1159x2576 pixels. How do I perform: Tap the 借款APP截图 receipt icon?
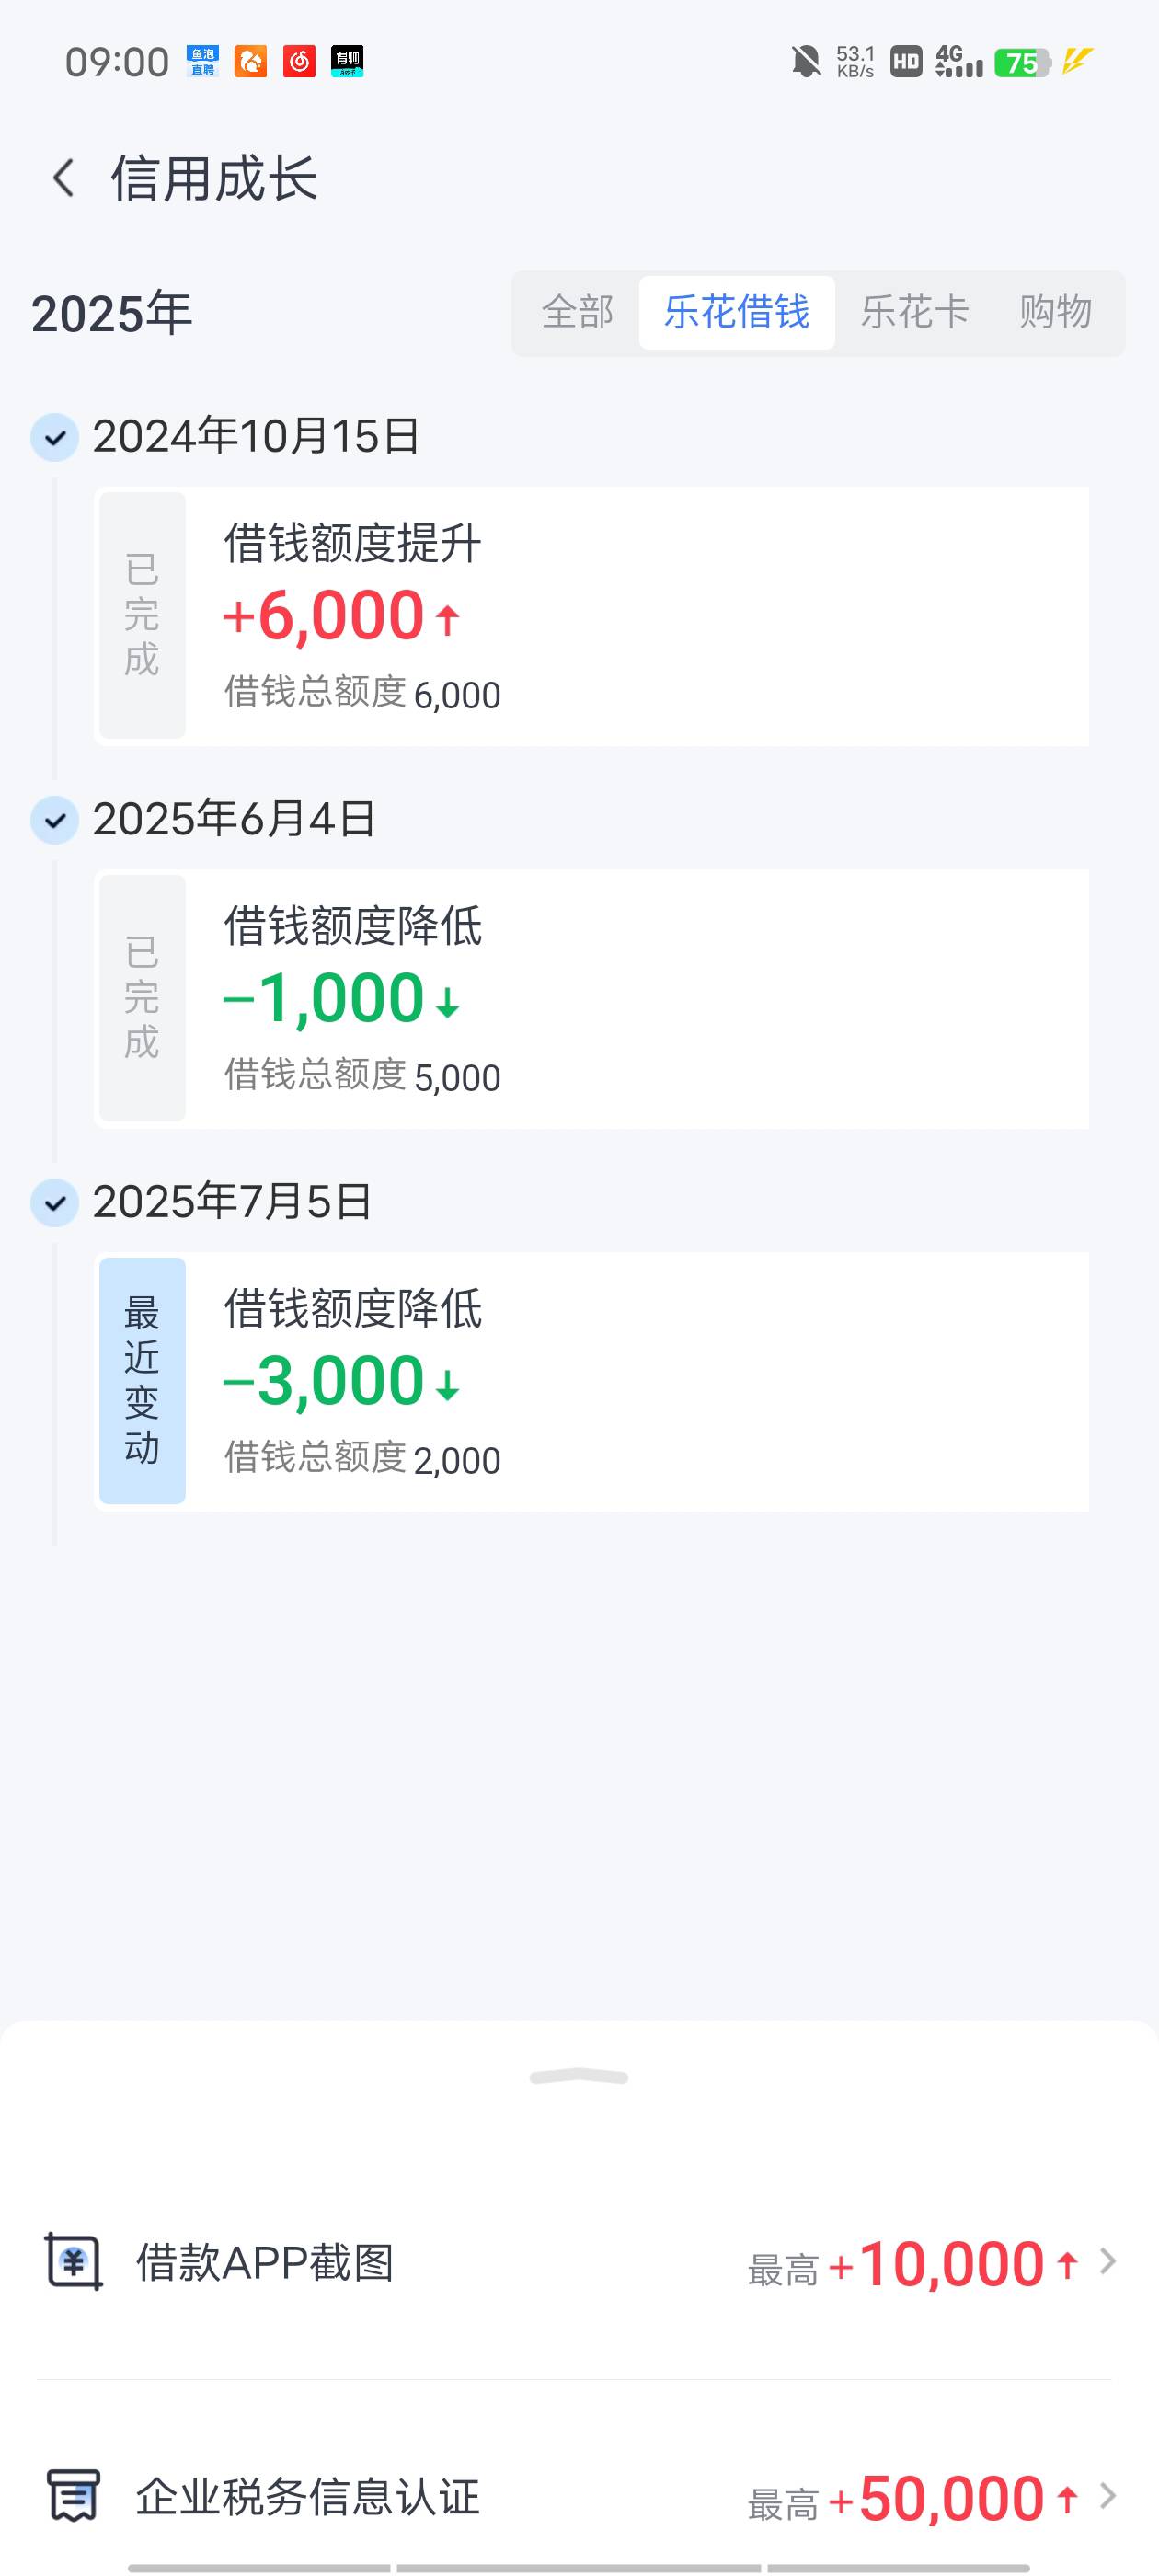tap(73, 2262)
